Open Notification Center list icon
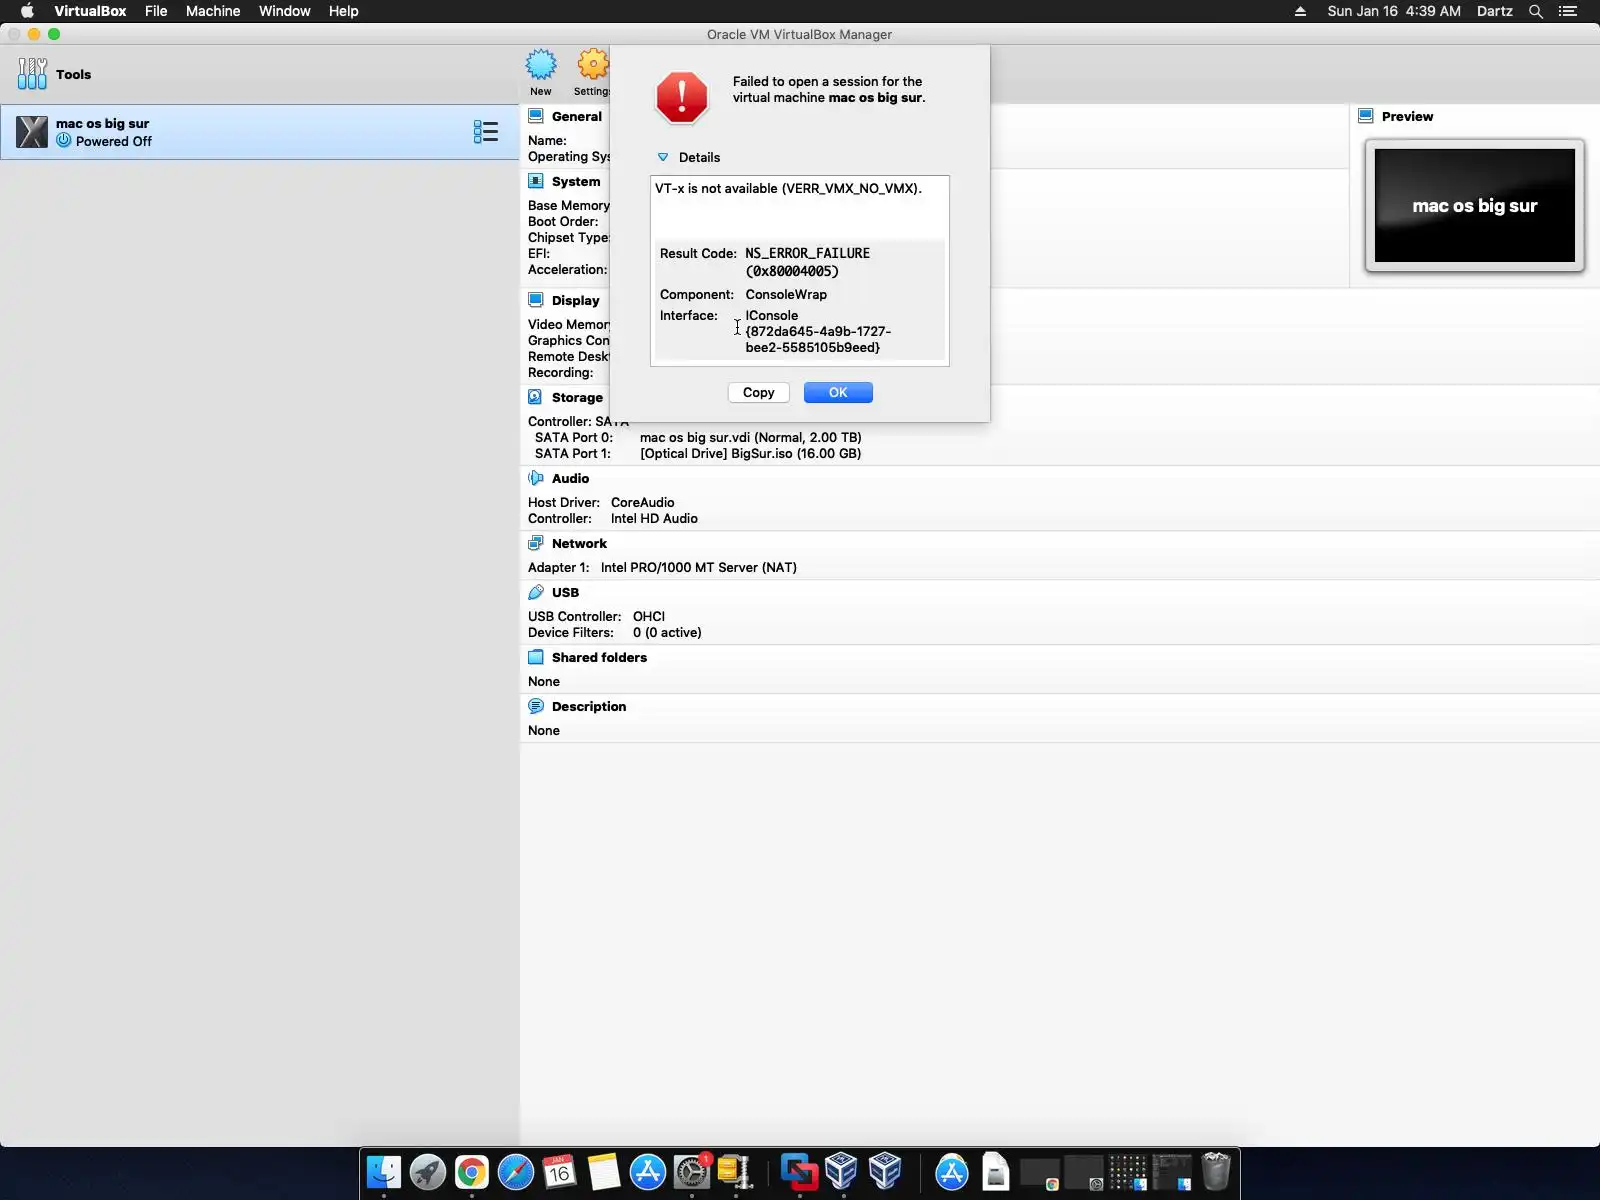 pos(1568,11)
